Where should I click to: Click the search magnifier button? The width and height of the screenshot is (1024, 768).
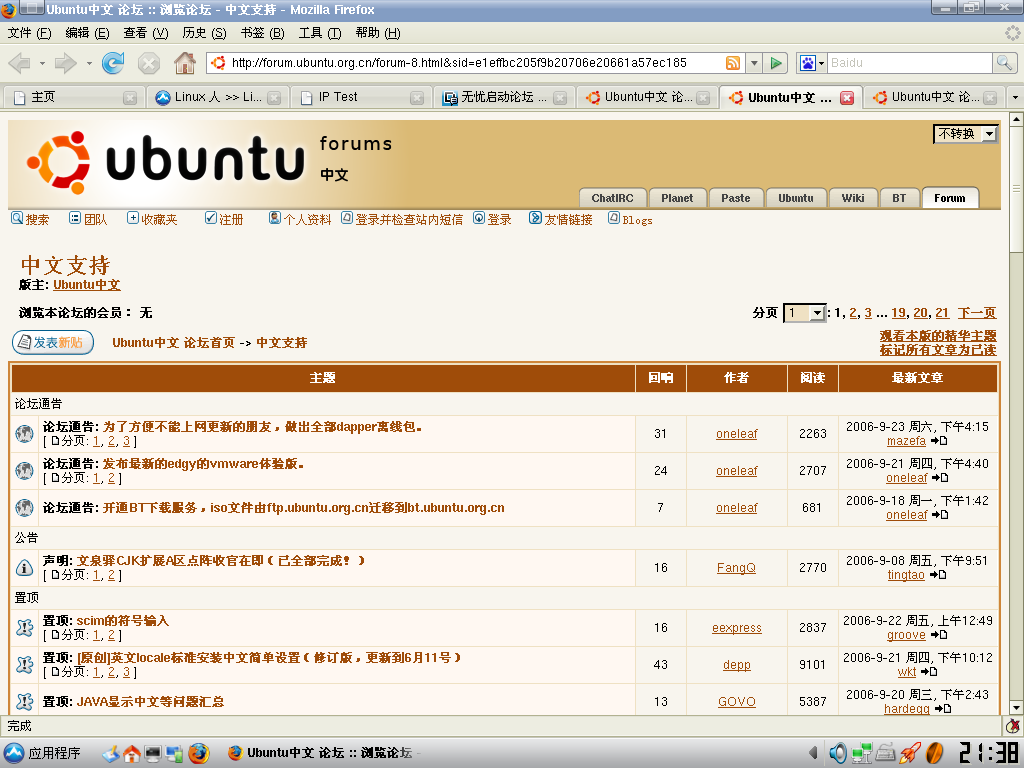tap(1004, 63)
